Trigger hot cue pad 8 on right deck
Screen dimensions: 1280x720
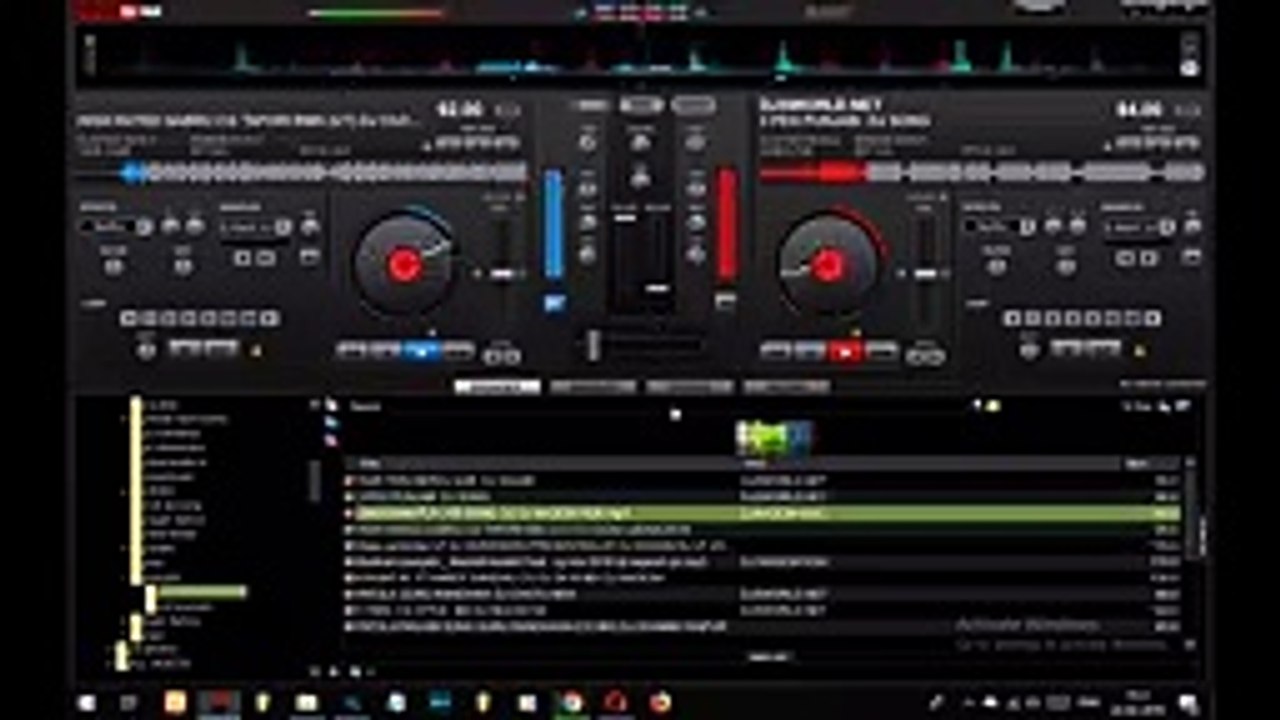tap(1153, 319)
